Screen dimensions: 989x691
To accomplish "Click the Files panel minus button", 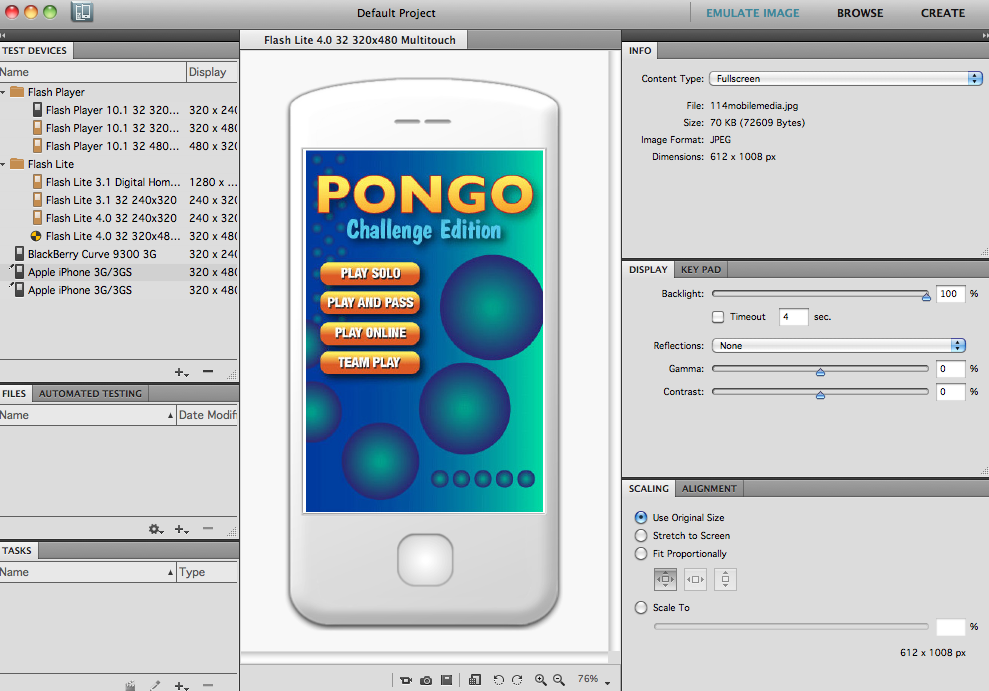I will point(208,528).
